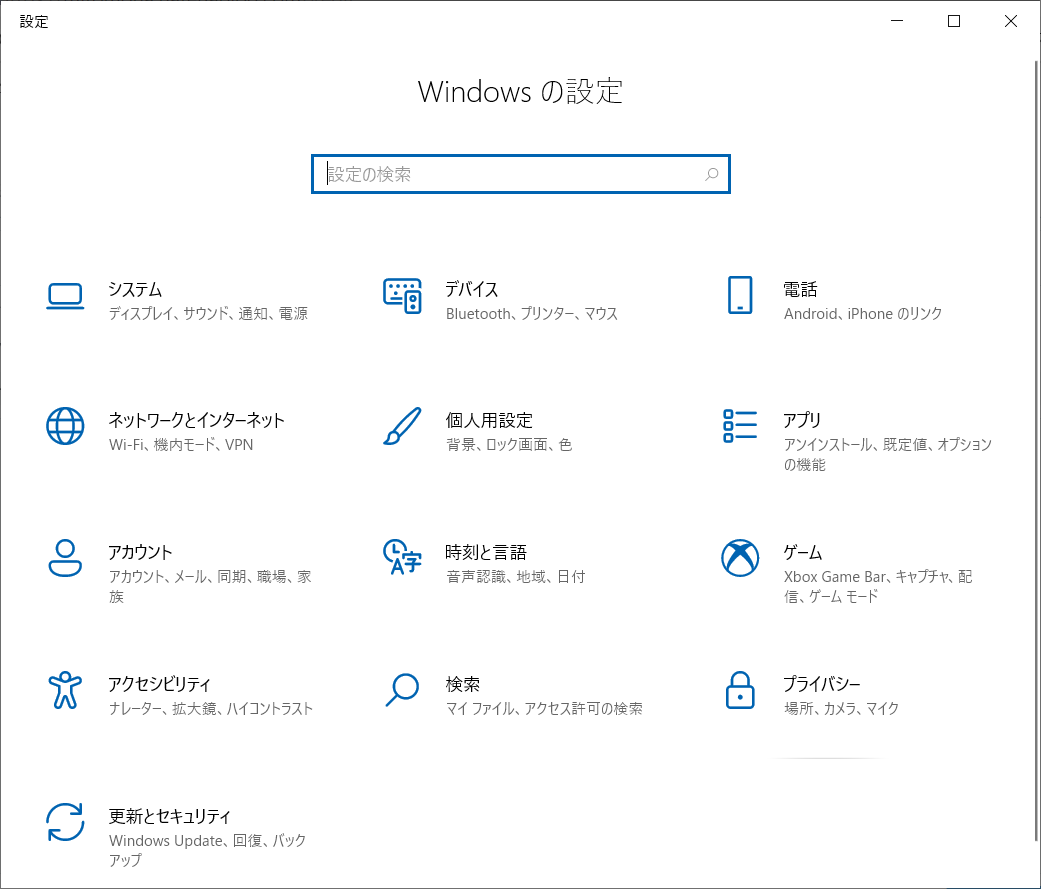Open the ネットワークとインターネット title
The width and height of the screenshot is (1041, 889).
(x=197, y=420)
